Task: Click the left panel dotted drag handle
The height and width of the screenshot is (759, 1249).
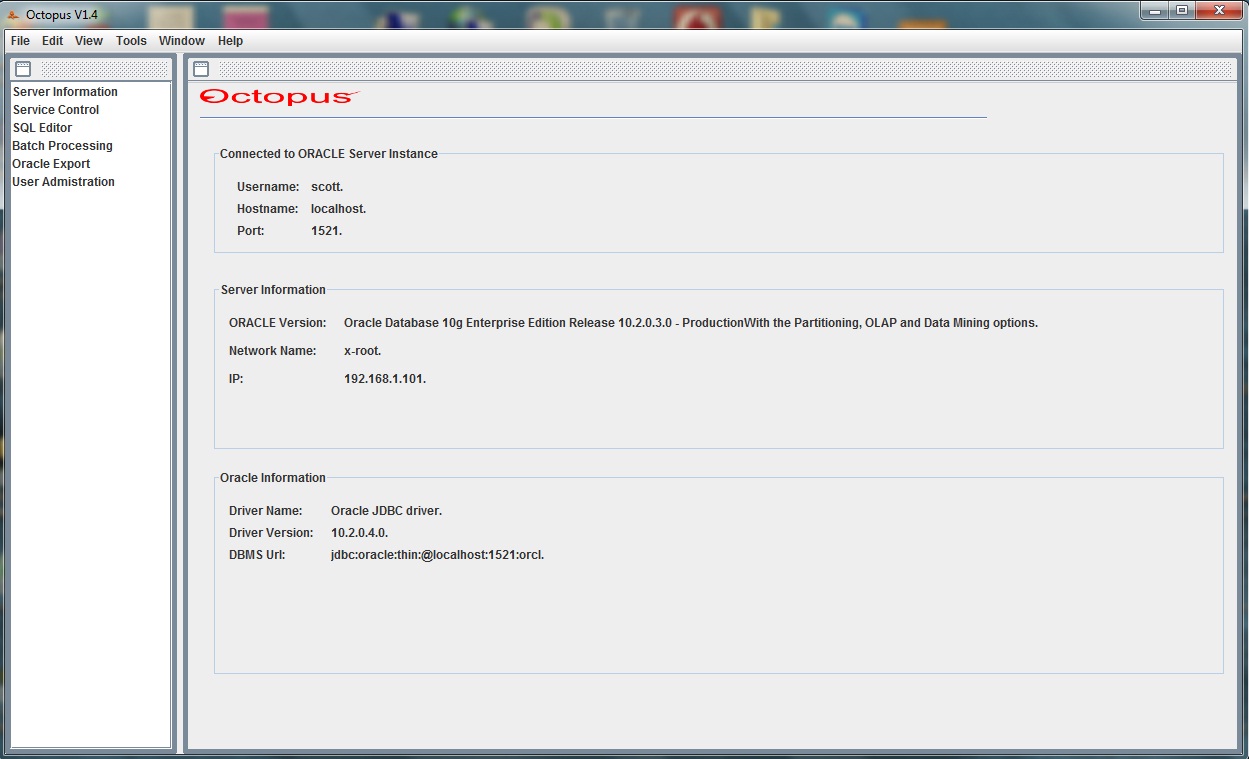Action: 105,69
